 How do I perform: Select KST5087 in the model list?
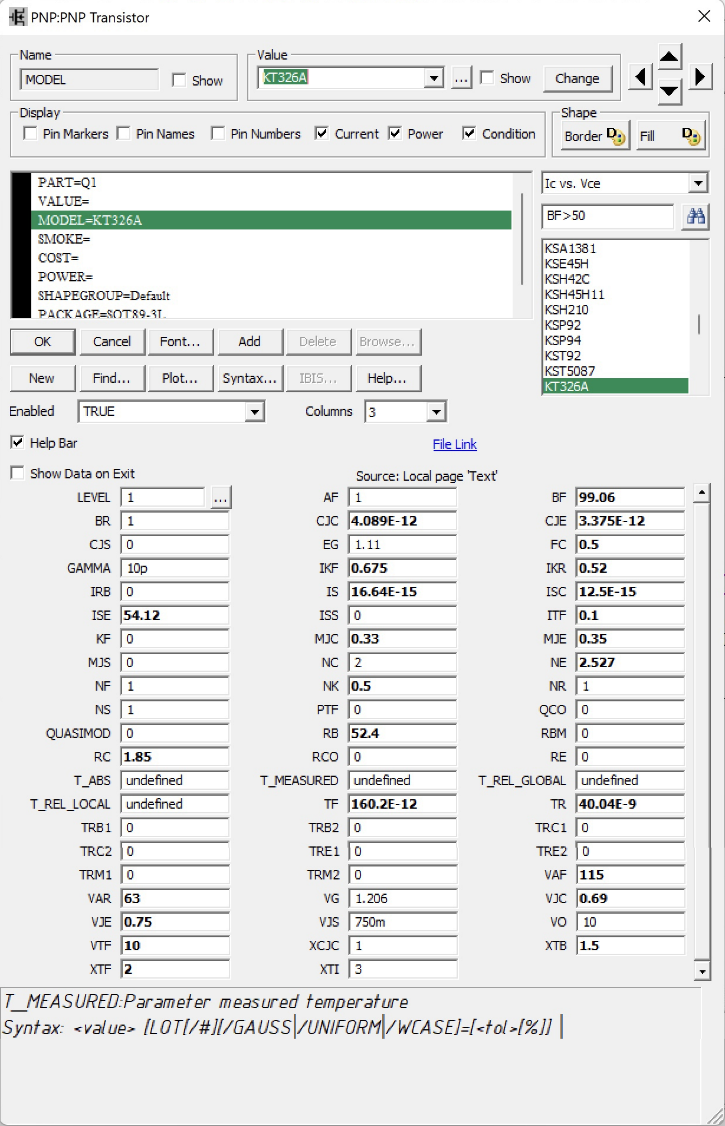click(x=615, y=371)
